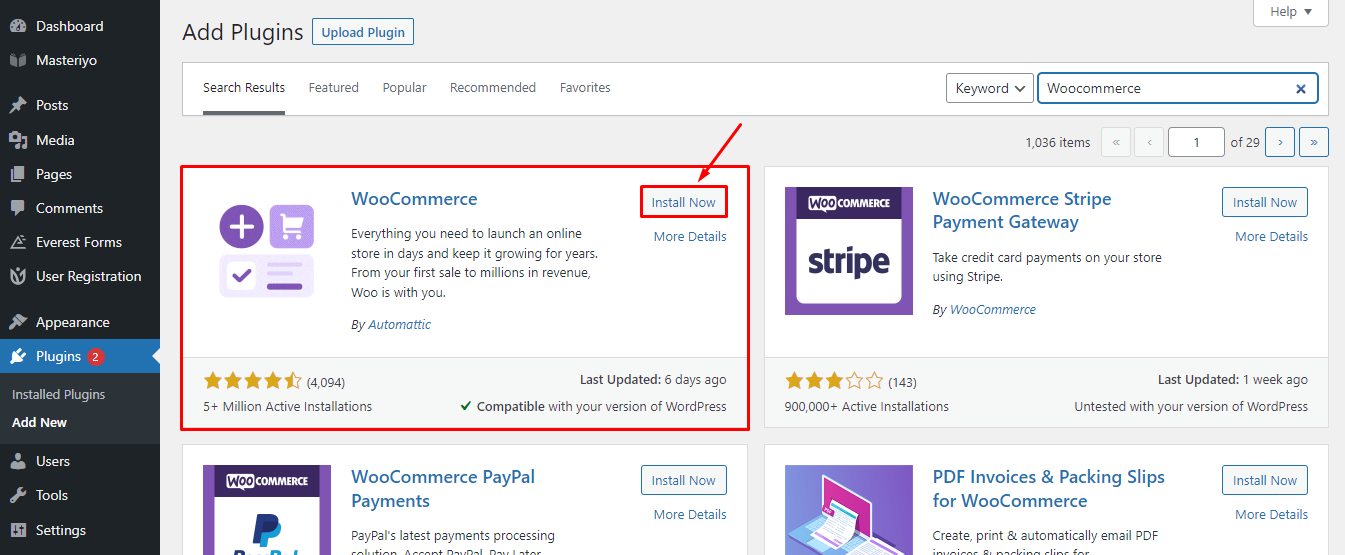Jump to the last results page arrow
Screen dimensions: 1345x555
[1314, 142]
